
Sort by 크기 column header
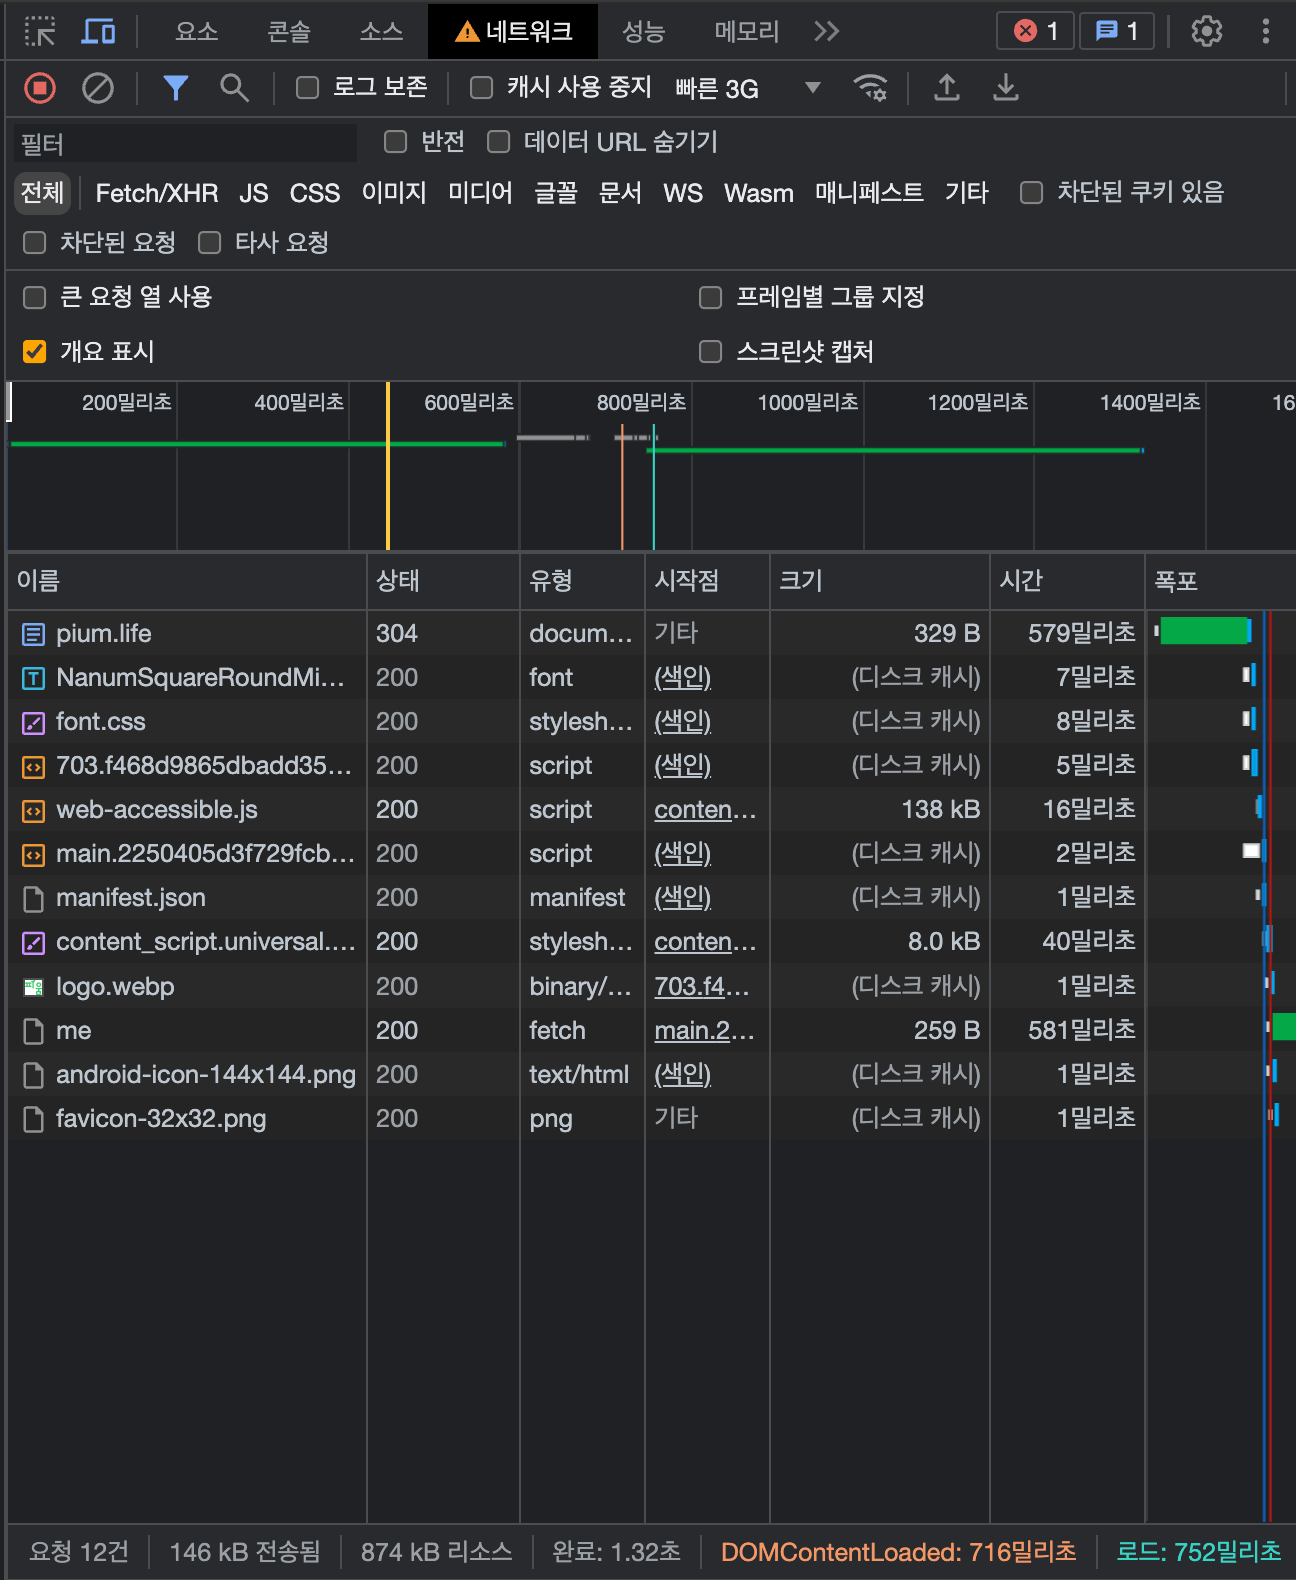pos(880,581)
